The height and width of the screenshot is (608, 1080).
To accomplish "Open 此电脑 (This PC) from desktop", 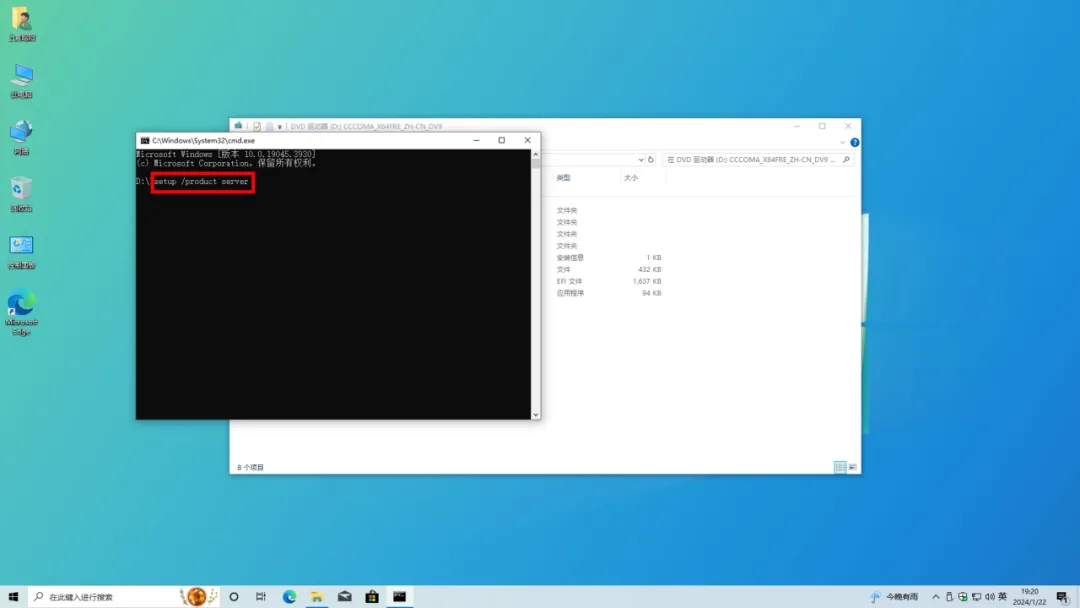I will (x=22, y=78).
